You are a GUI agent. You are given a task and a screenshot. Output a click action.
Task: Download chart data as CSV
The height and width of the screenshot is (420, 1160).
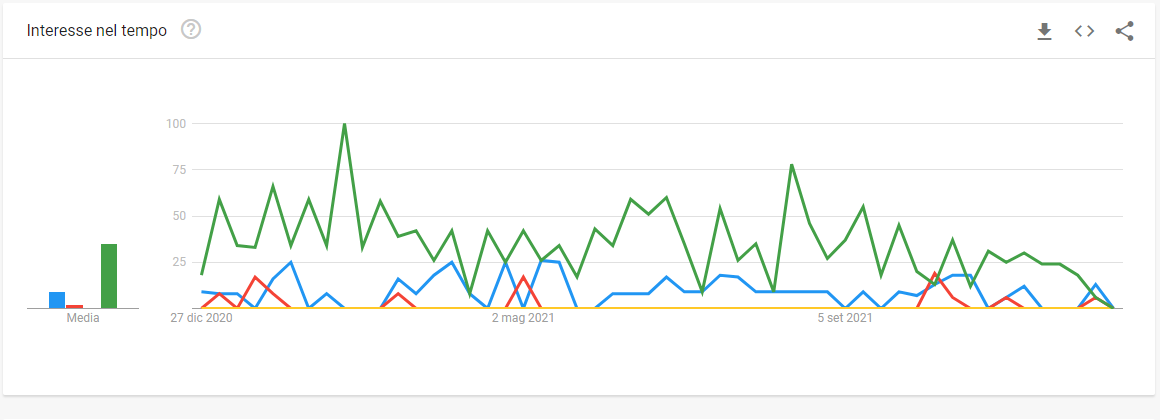[x=1044, y=31]
